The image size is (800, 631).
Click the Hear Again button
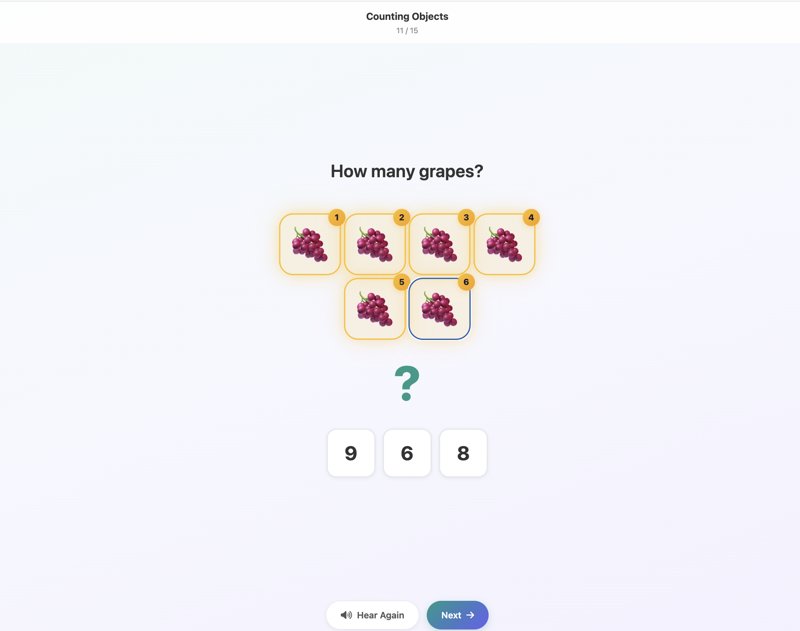coord(372,615)
